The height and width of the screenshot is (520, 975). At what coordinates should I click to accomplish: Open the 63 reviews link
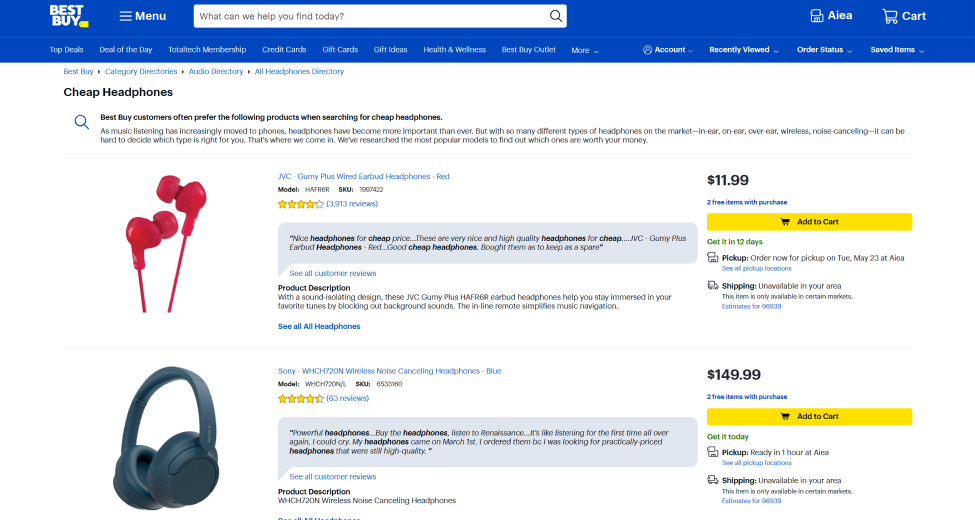[x=348, y=399]
